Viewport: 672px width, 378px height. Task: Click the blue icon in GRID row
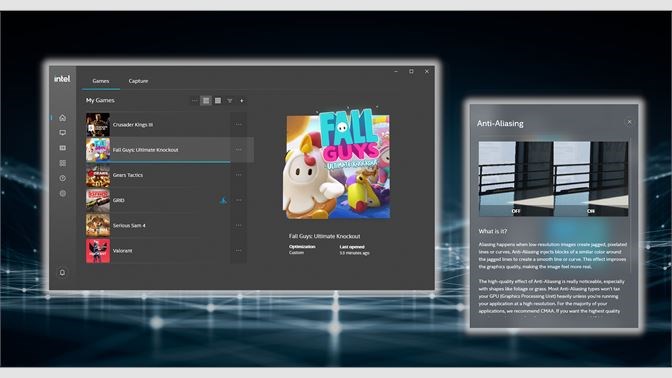[223, 200]
